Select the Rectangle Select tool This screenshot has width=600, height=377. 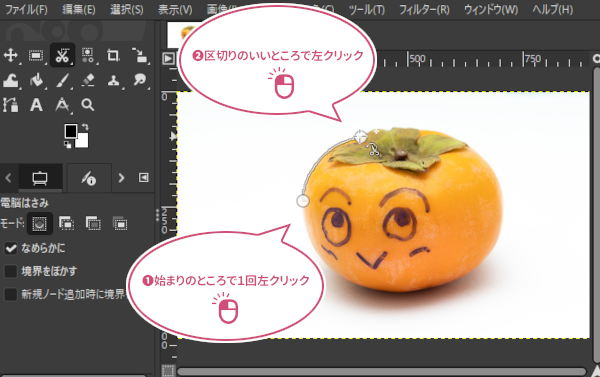36,56
